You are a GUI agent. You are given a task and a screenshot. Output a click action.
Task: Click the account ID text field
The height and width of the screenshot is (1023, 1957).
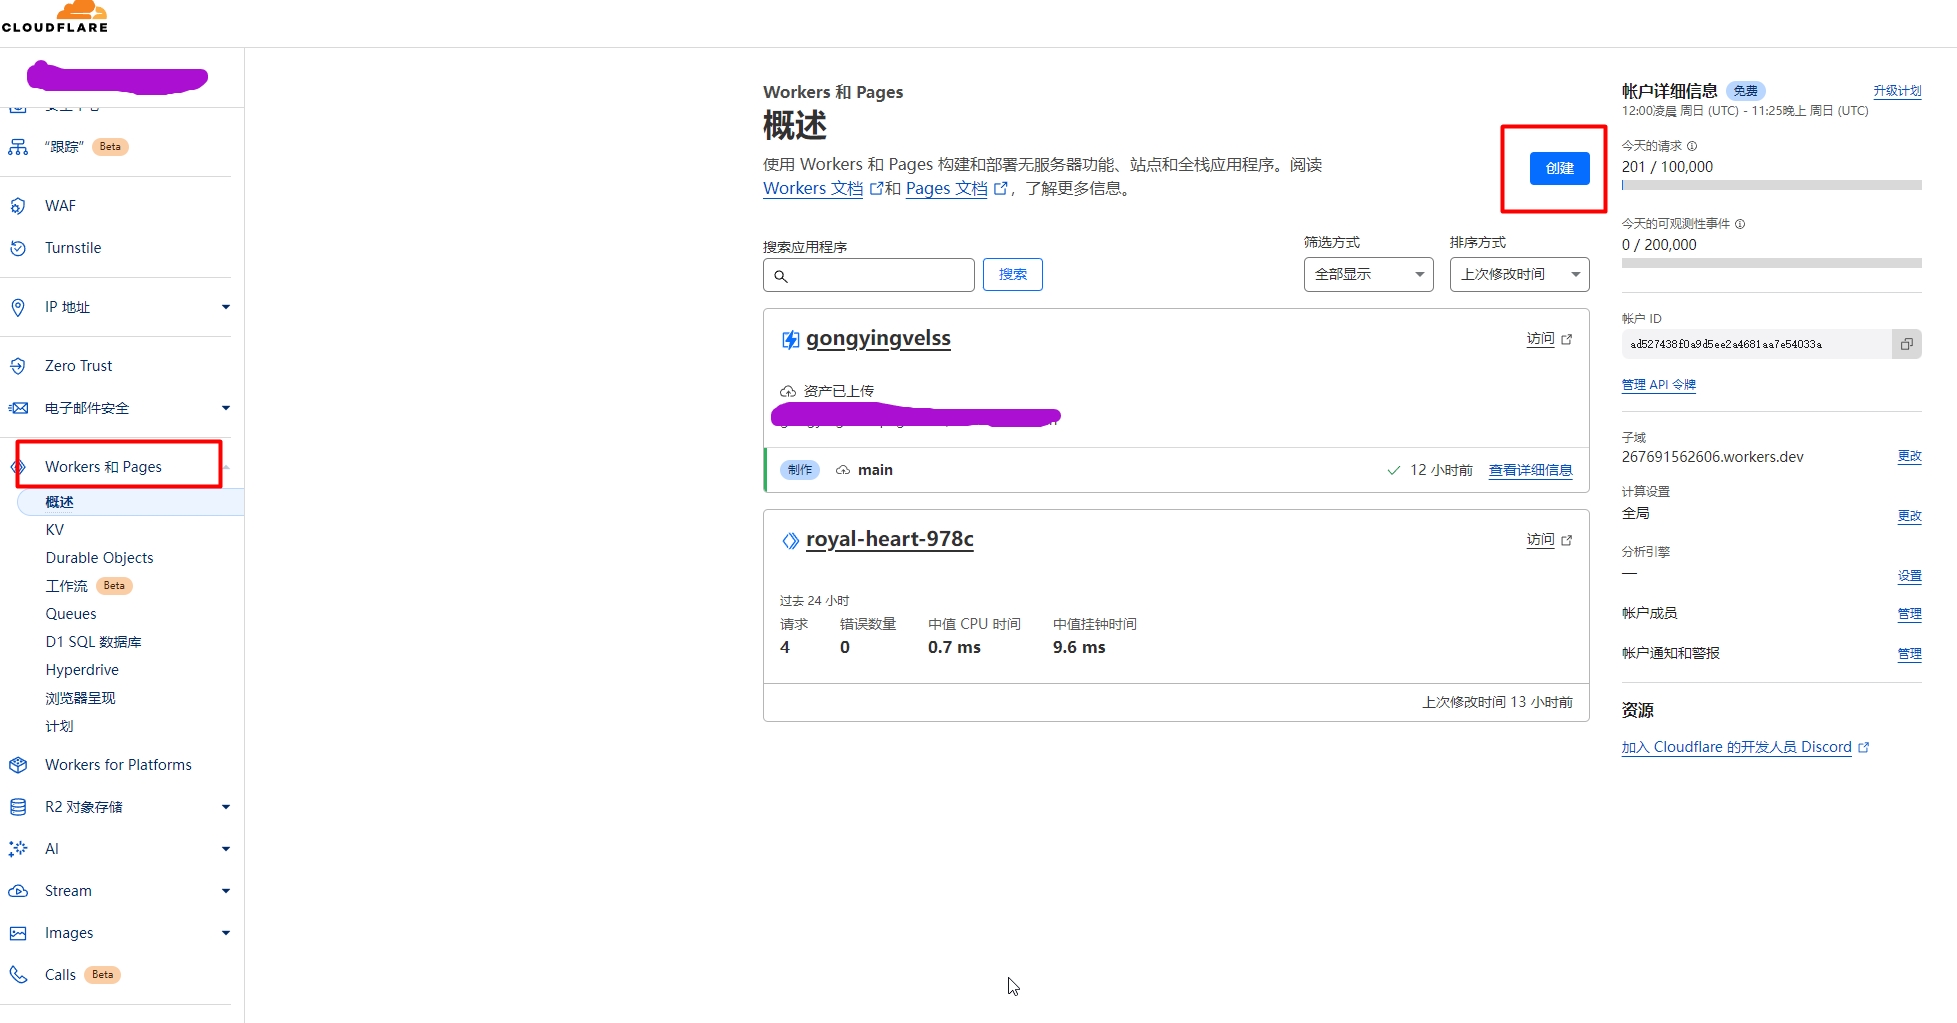coord(1756,344)
